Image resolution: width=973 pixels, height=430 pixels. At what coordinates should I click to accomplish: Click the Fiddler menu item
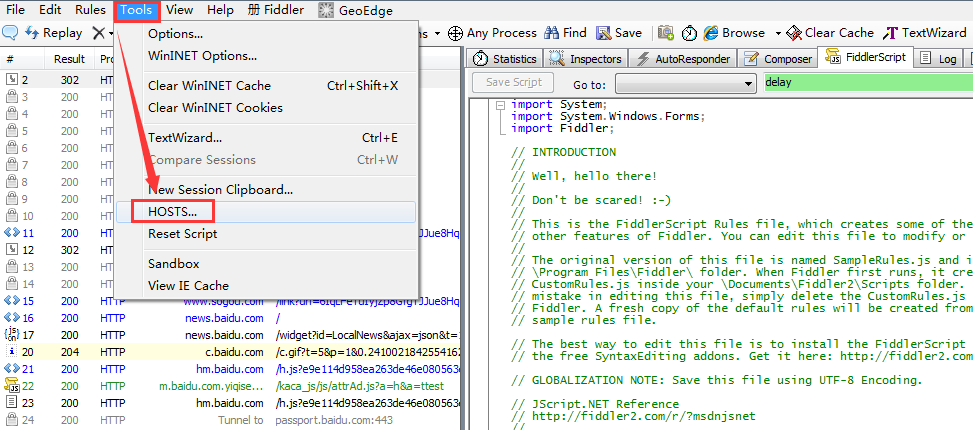pos(276,10)
